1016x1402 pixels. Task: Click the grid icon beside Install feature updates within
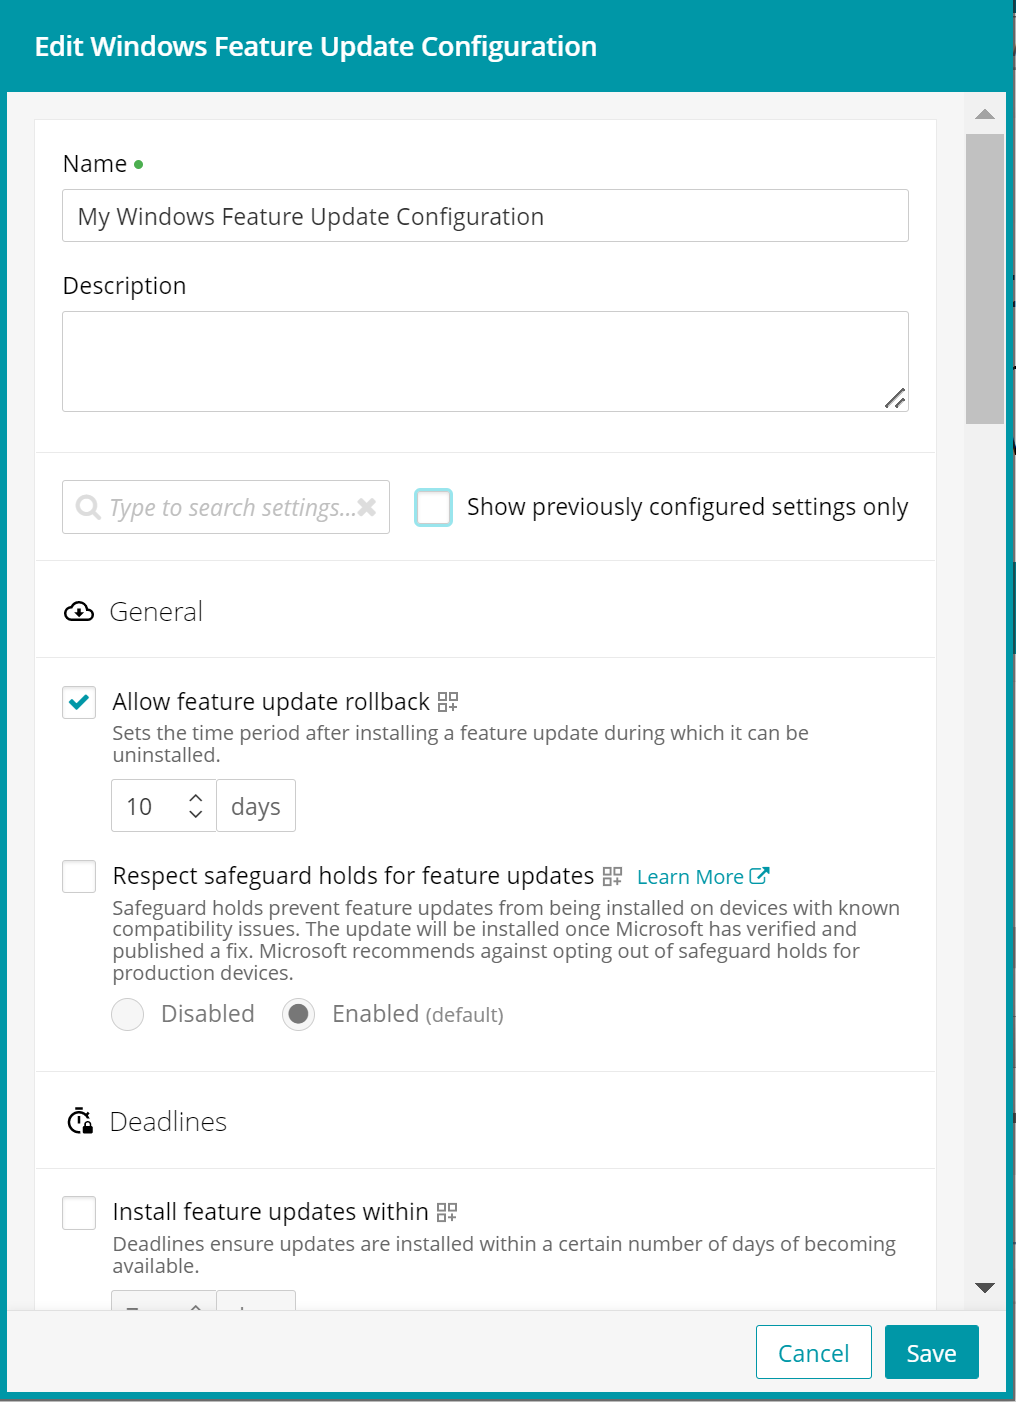[x=447, y=1212]
